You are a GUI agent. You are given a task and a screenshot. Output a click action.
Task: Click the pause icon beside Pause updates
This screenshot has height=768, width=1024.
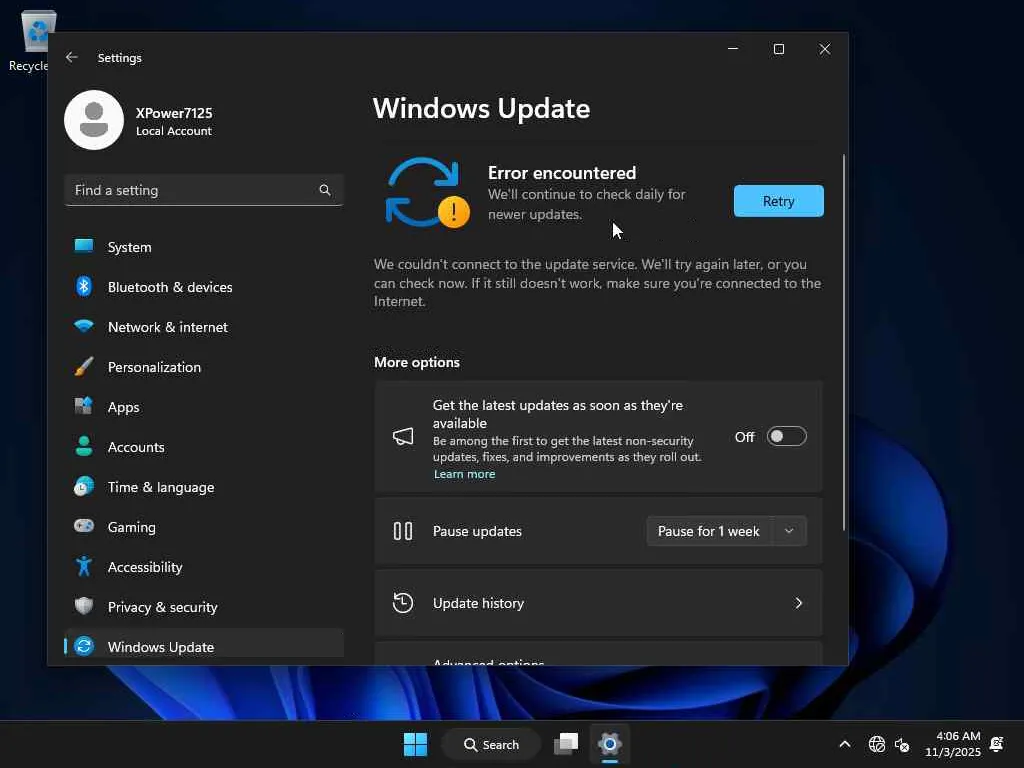403,531
